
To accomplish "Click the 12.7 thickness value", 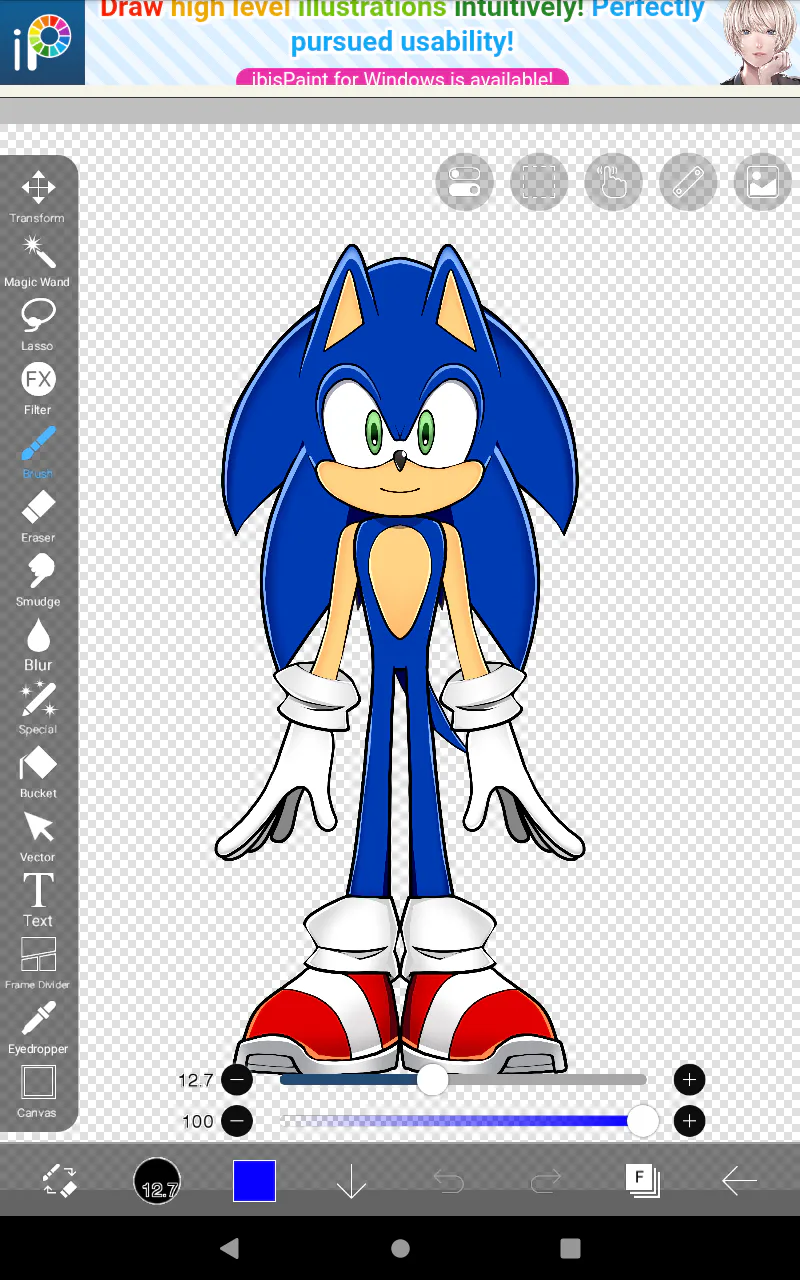I will tap(196, 1080).
